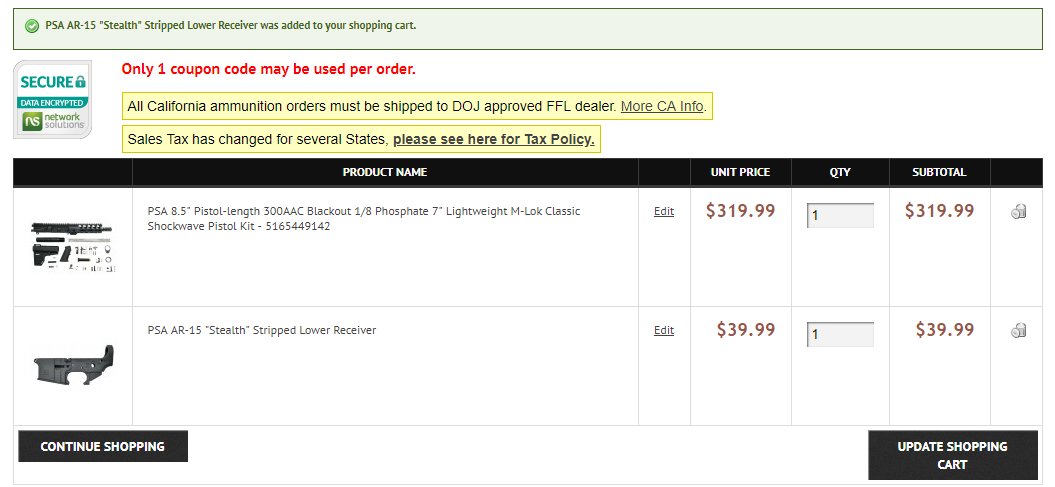Click the Unit Price column header
The height and width of the screenshot is (487, 1055).
point(740,172)
